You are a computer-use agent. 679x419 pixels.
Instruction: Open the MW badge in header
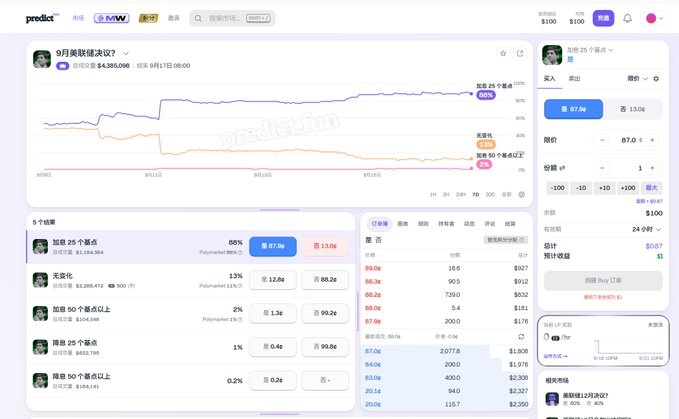[111, 18]
